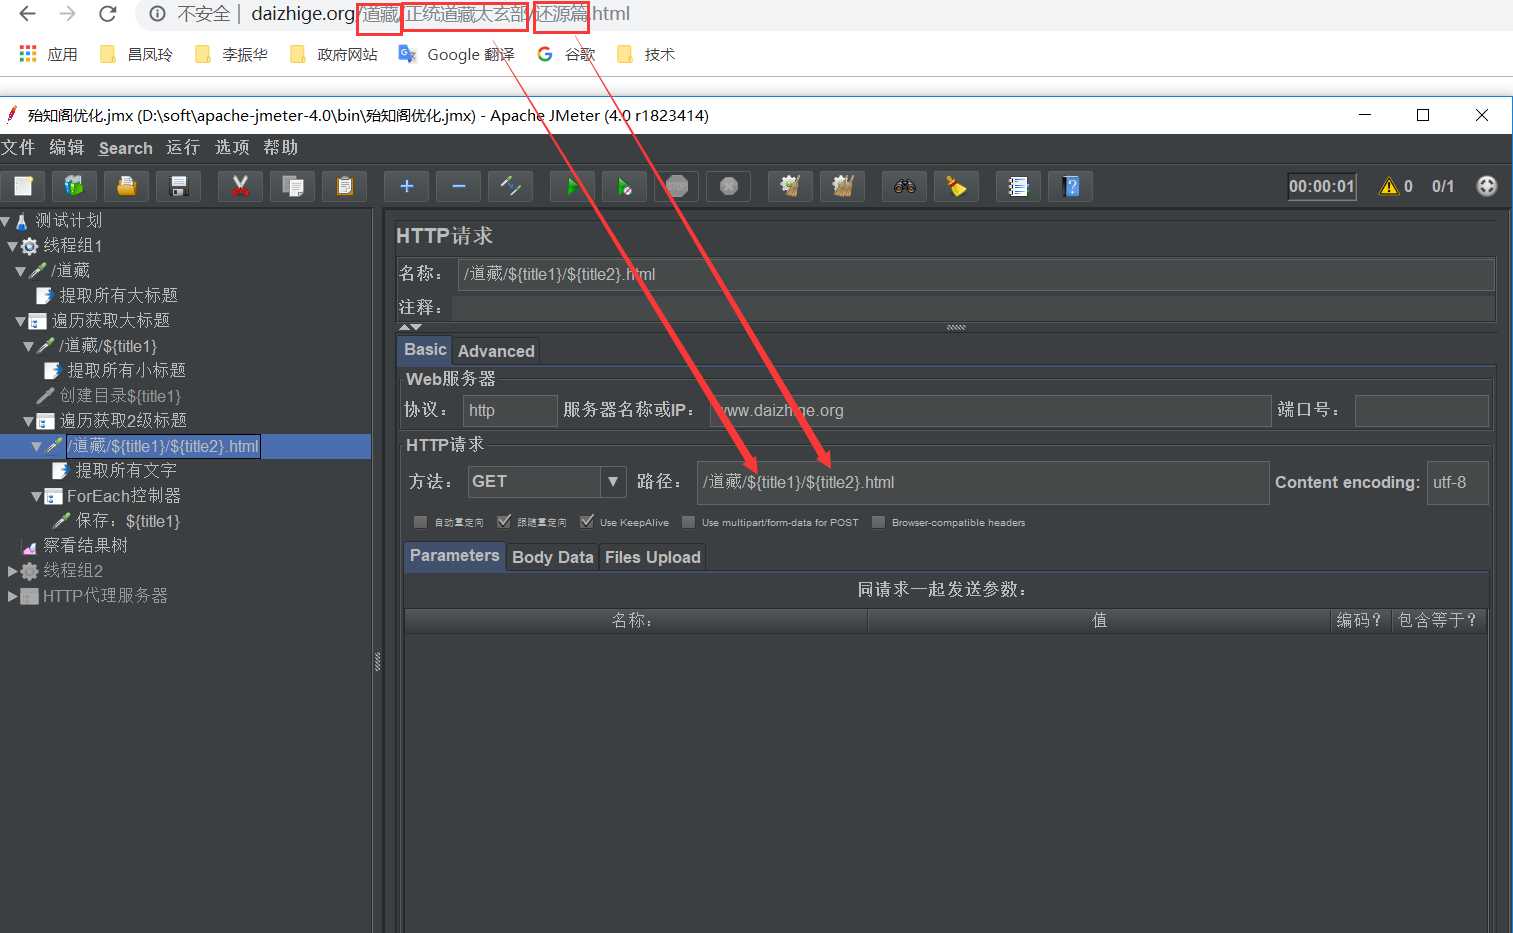This screenshot has height=933, width=1513.
Task: Switch to the Files Upload tab
Action: (x=653, y=557)
